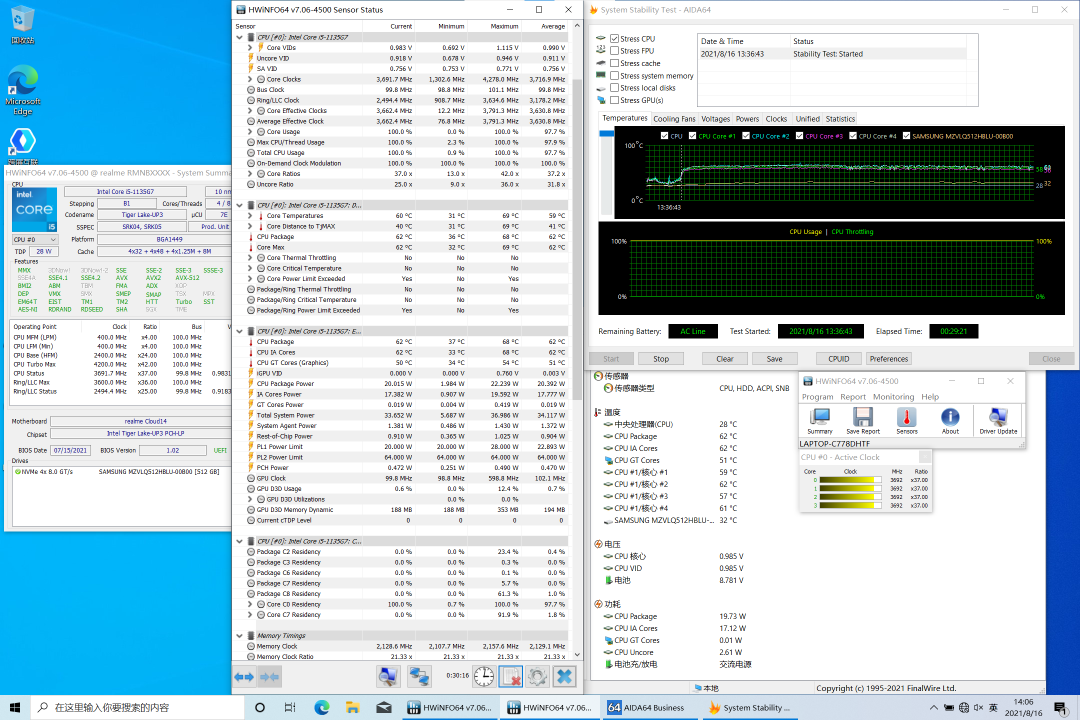
Task: Open the CPU #0 selector dropdown
Action: 35,240
